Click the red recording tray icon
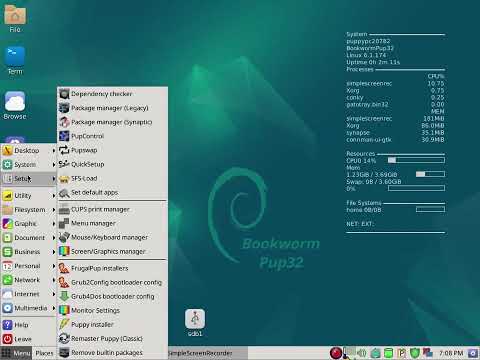This screenshot has width=480, height=360. (x=336, y=353)
